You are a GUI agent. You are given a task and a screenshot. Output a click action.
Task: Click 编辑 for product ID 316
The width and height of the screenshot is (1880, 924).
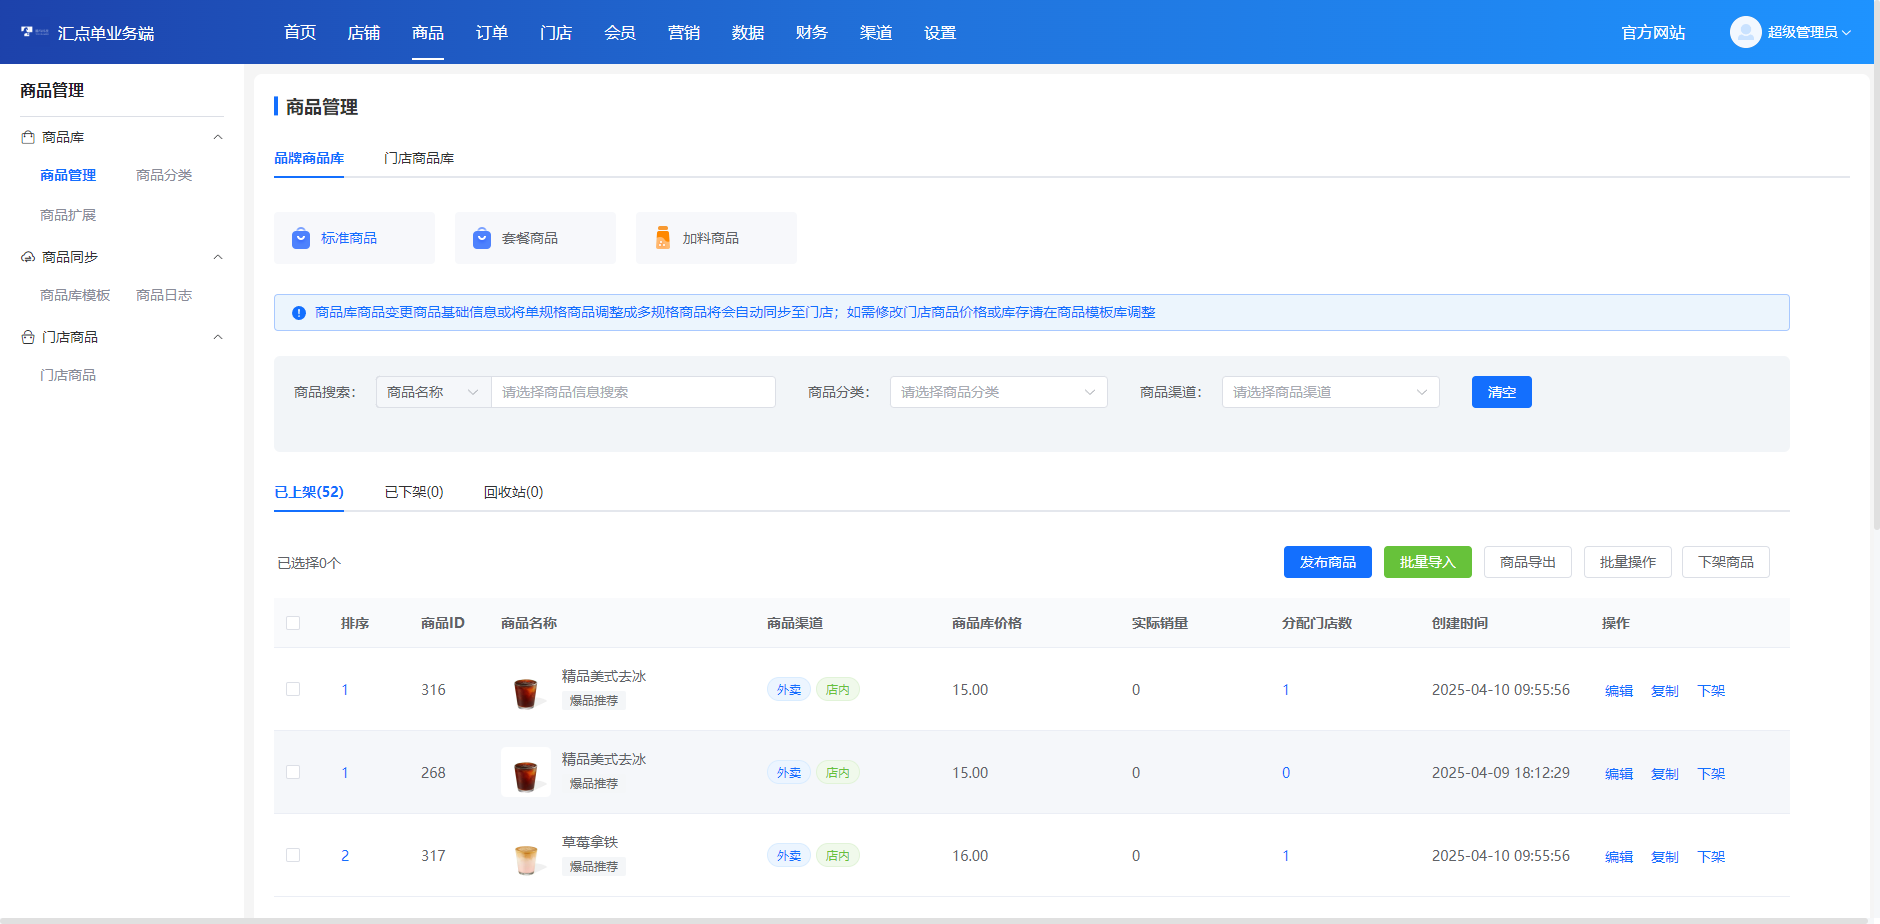click(x=1619, y=691)
